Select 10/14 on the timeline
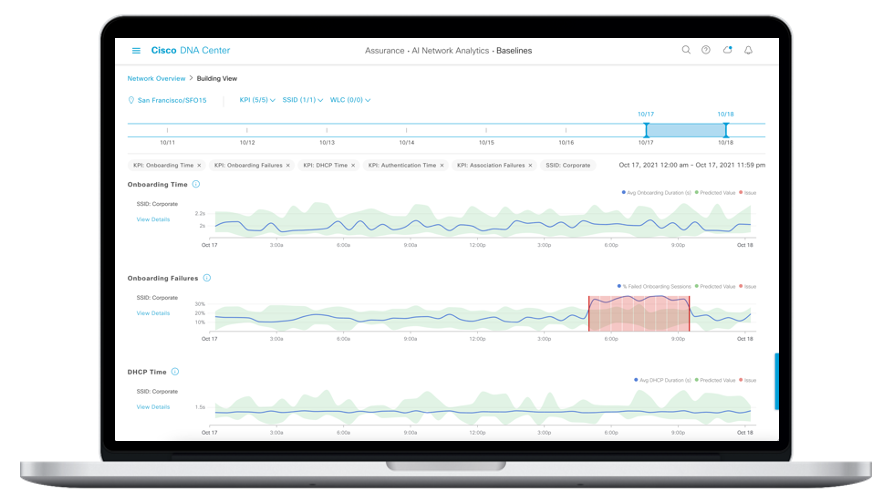This screenshot has height=496, width=885. coord(406,142)
